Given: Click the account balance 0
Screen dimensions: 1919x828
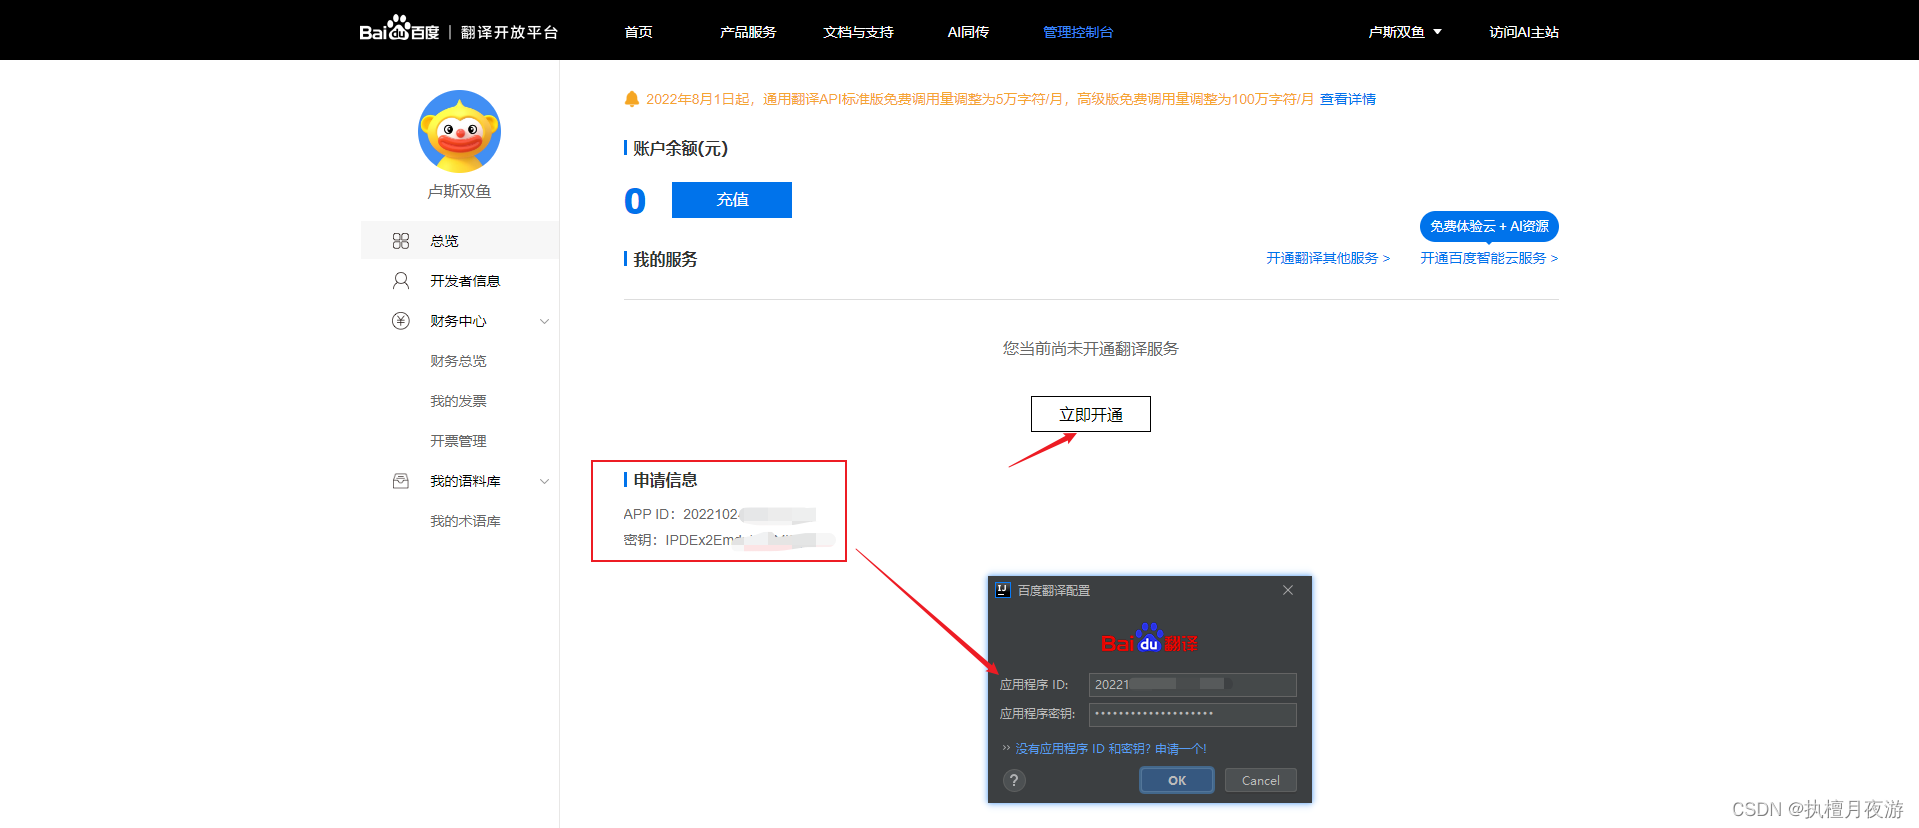Looking at the screenshot, I should pos(635,201).
